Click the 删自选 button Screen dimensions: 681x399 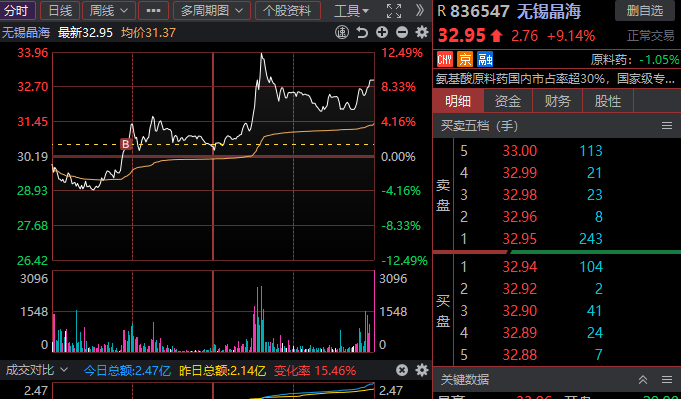coord(645,10)
